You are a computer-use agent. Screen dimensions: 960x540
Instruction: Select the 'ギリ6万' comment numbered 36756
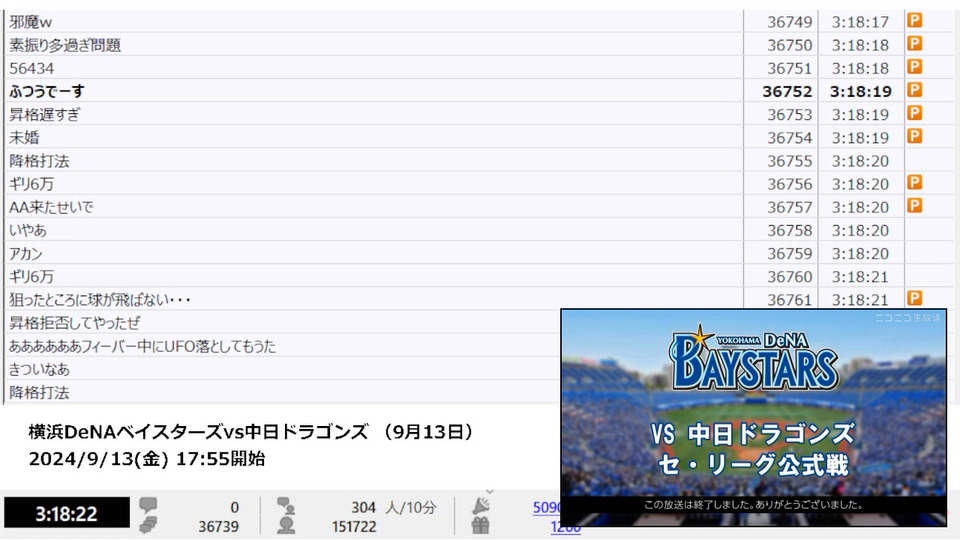tap(373, 184)
